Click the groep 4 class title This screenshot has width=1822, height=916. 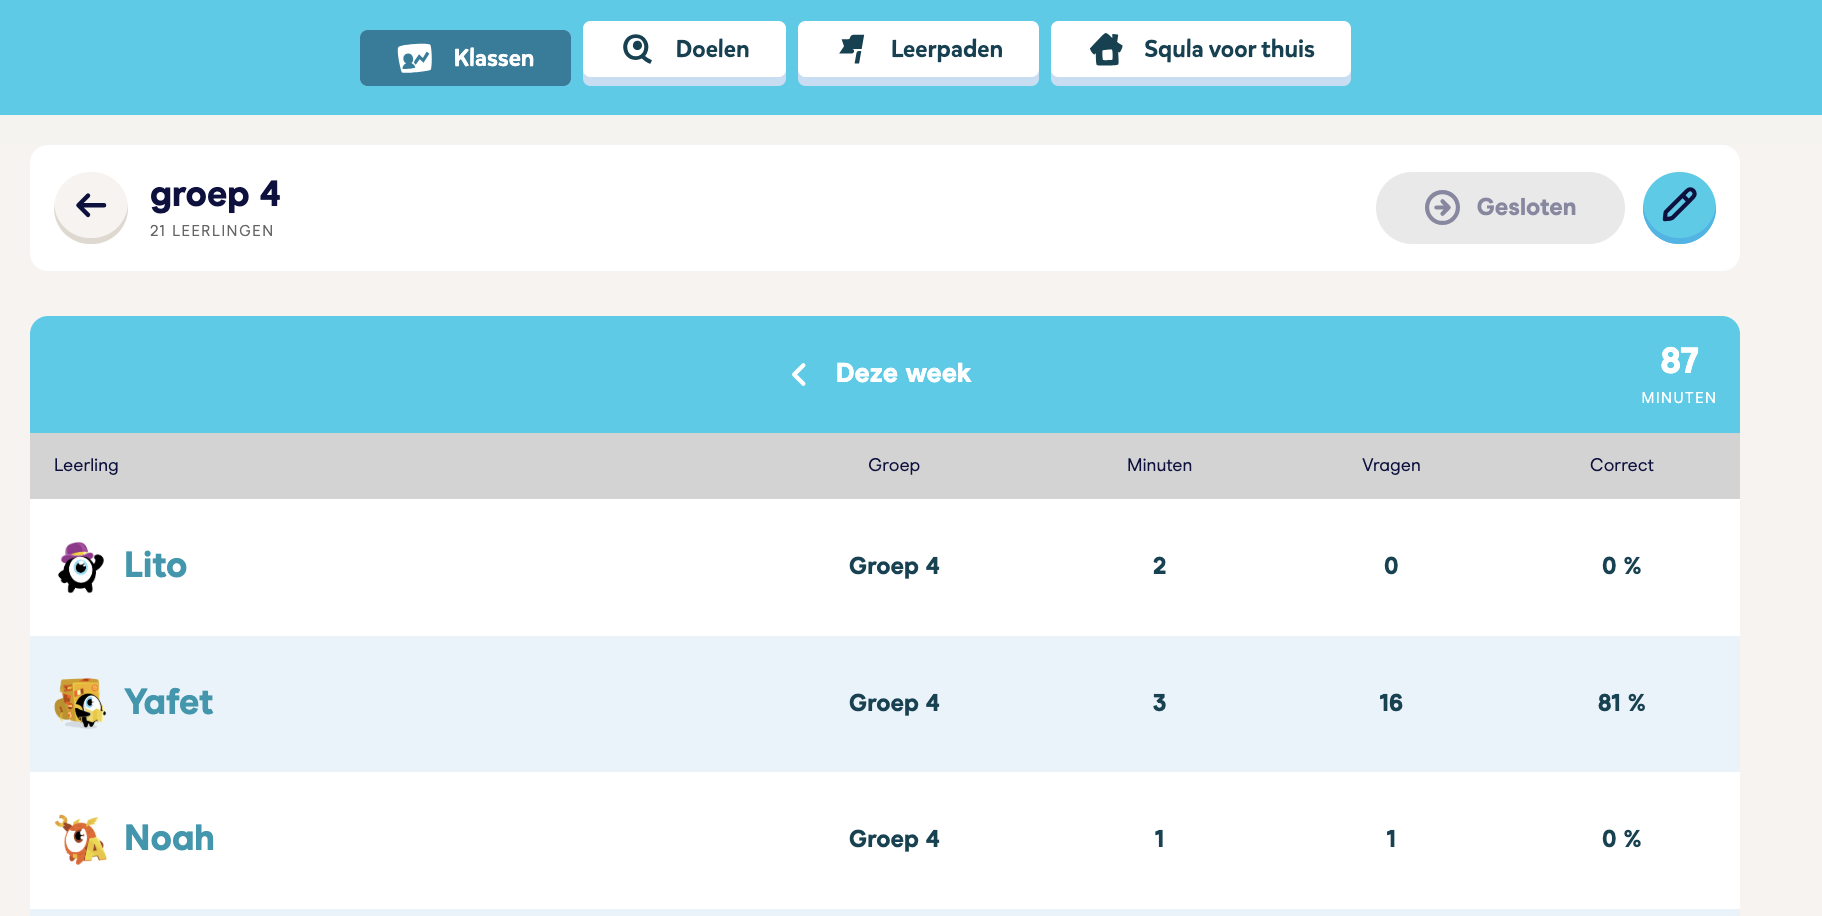(215, 195)
